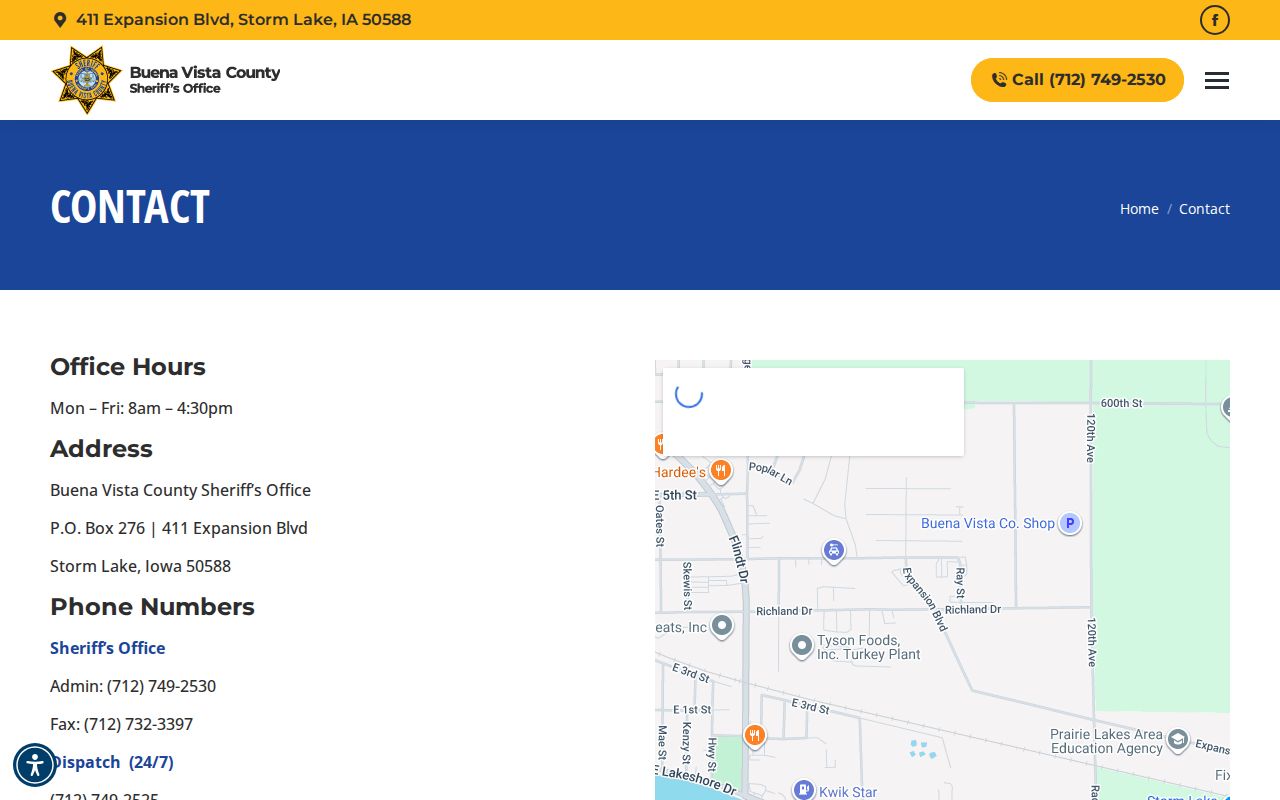
Task: Click the loading map info card
Action: coord(813,412)
